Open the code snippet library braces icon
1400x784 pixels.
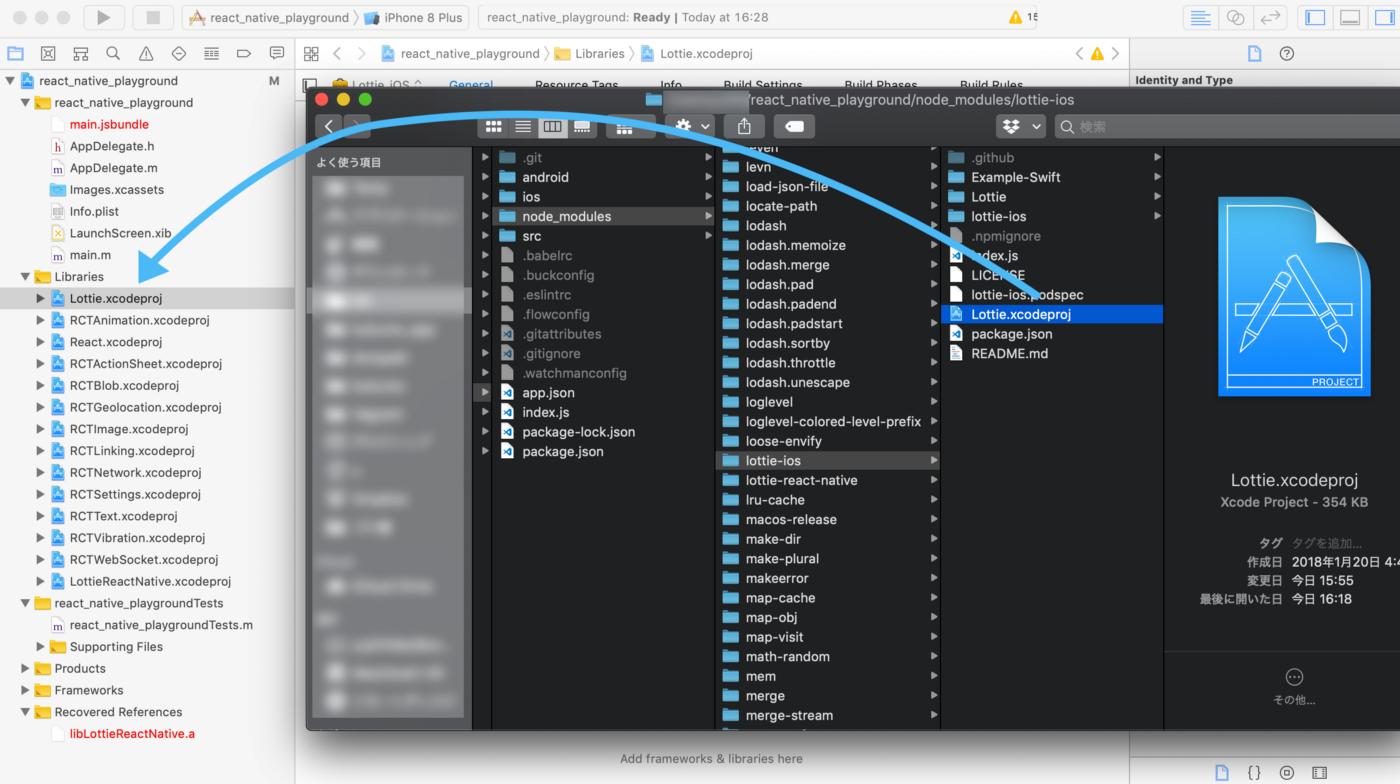point(1254,773)
